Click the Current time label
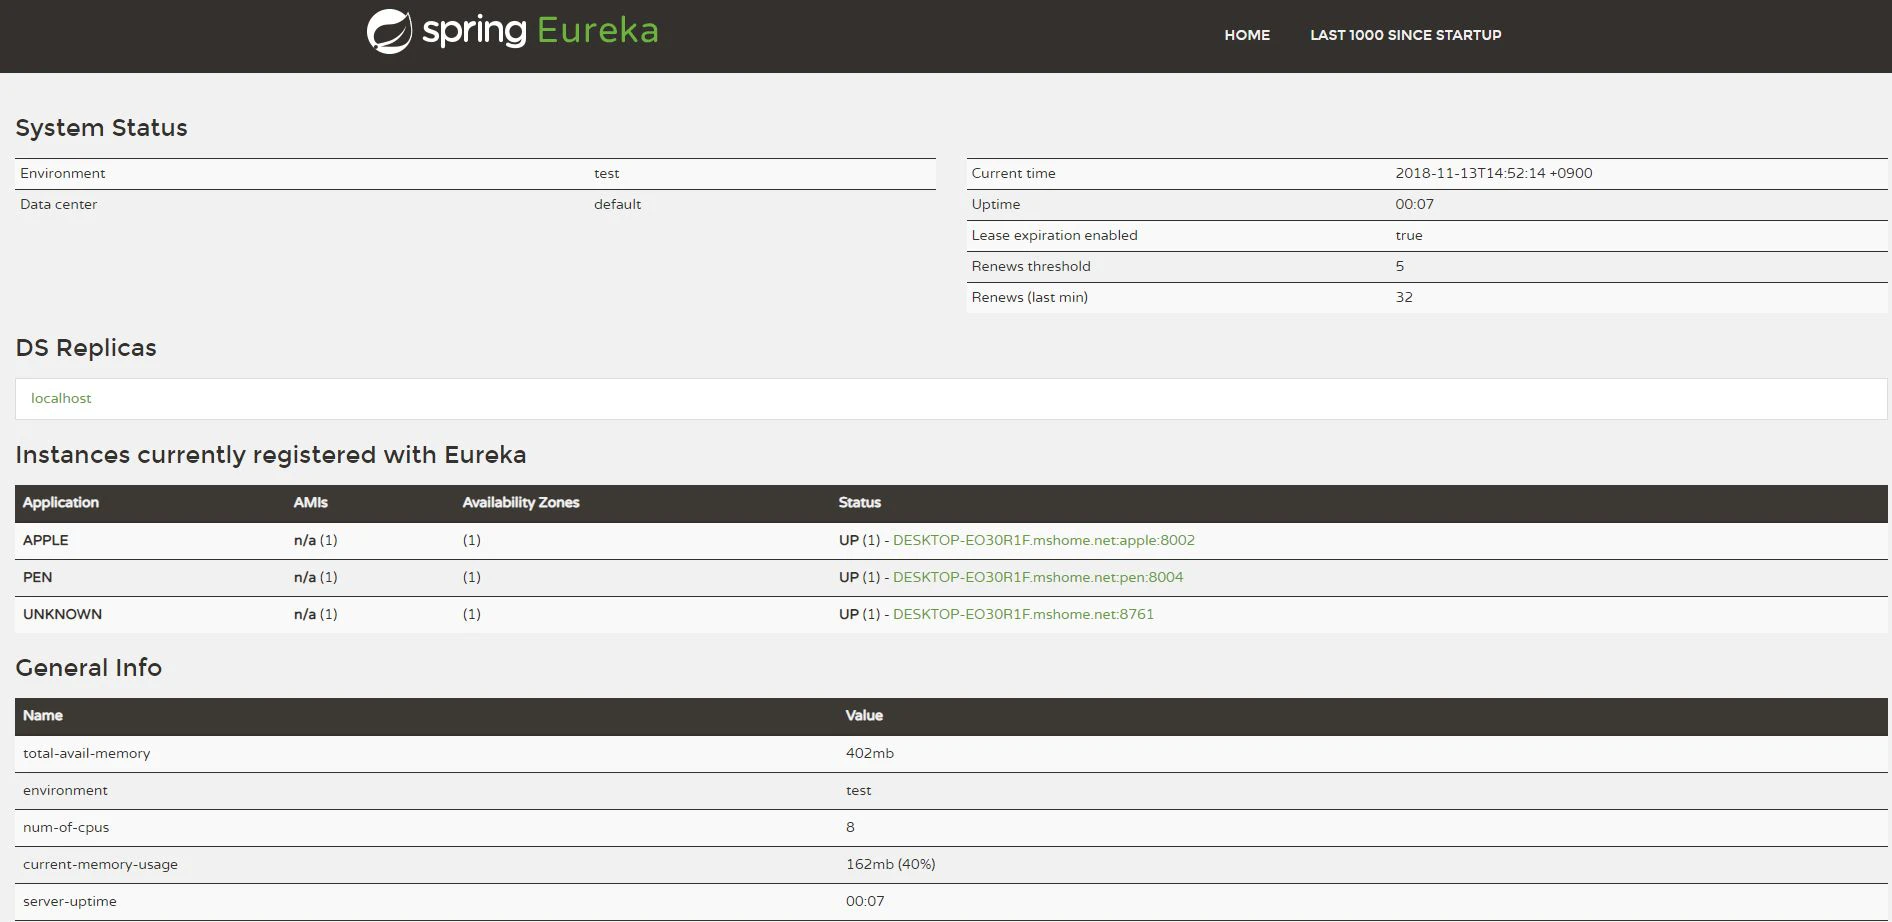Screen dimensions: 1892x922 pos(1013,173)
